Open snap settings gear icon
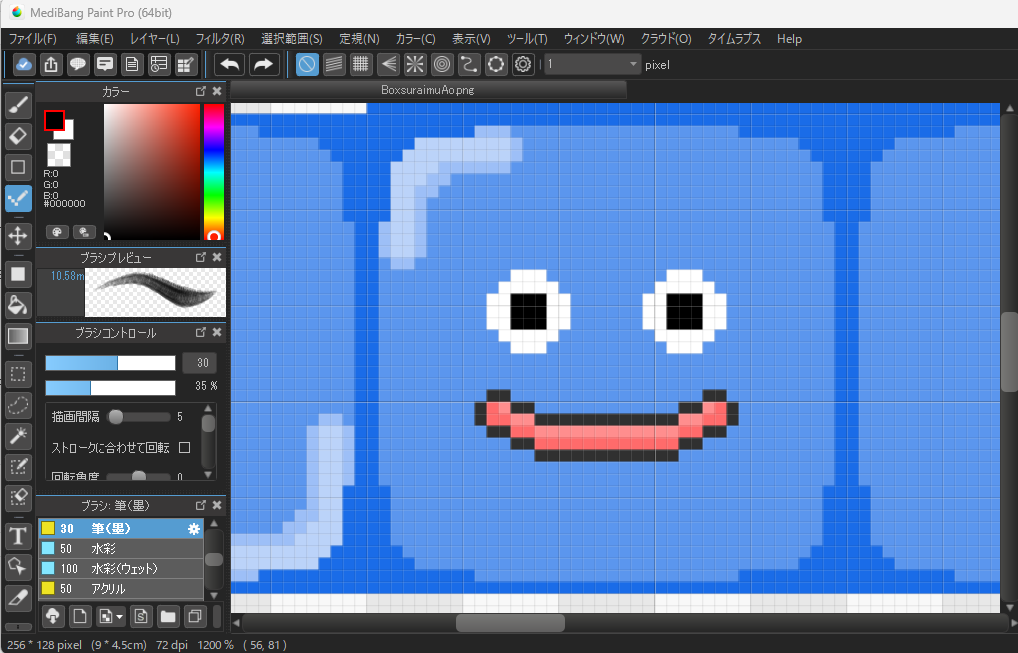The width and height of the screenshot is (1018, 653). point(523,64)
